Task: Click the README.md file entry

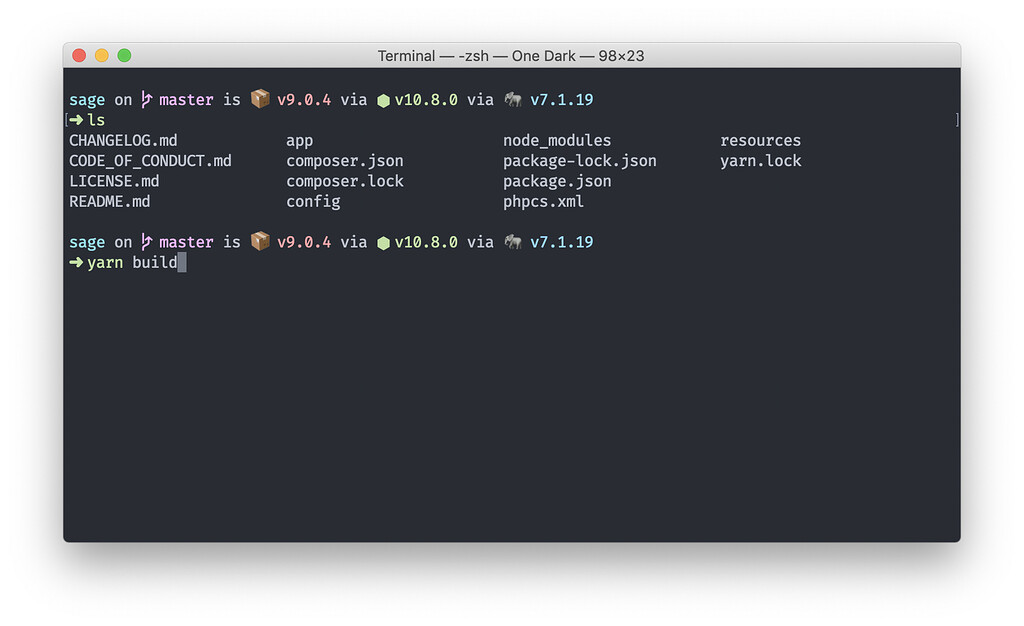Action: click(109, 201)
